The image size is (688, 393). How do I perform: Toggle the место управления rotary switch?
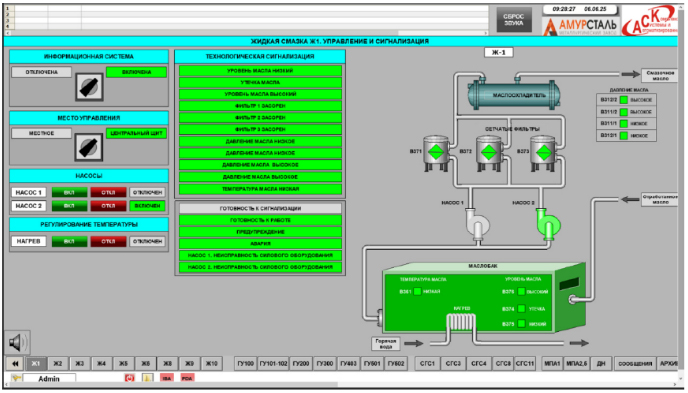point(89,147)
